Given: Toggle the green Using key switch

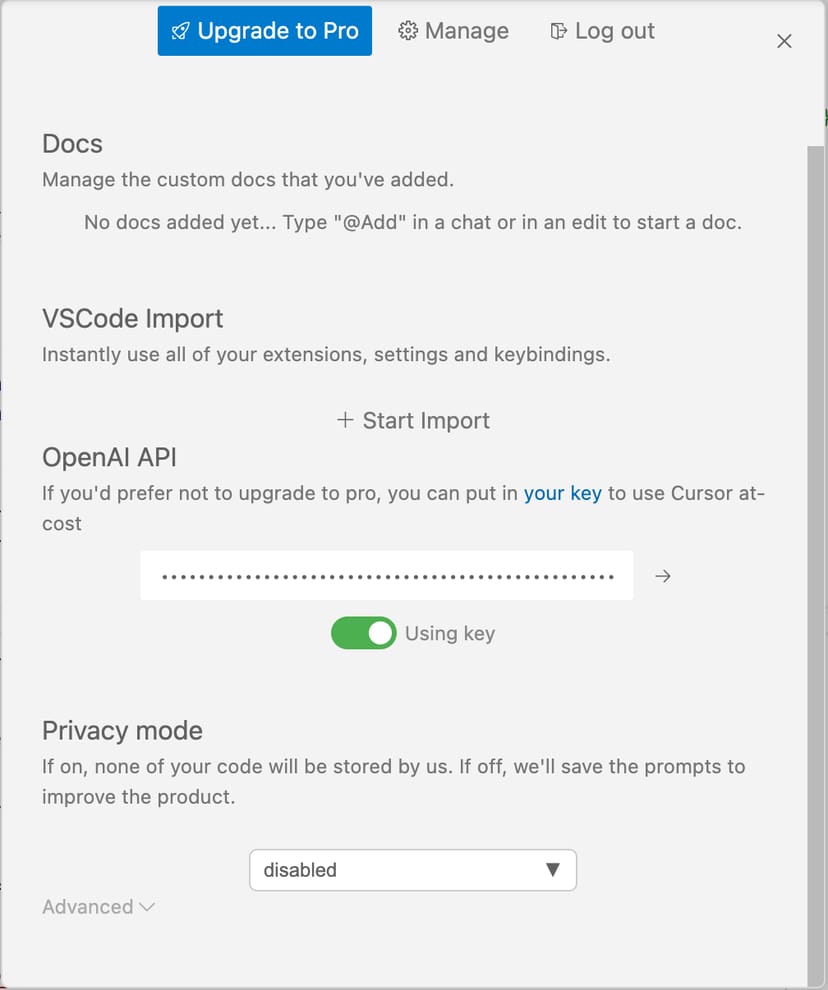Looking at the screenshot, I should coord(364,633).
